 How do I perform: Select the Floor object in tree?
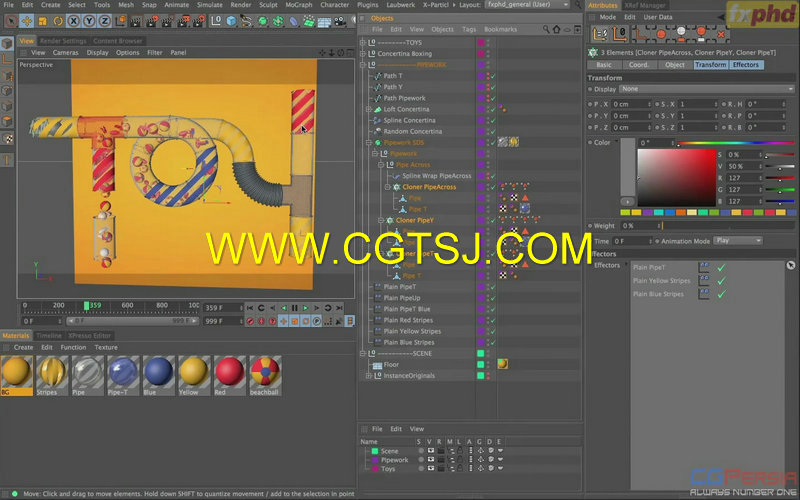coord(391,364)
